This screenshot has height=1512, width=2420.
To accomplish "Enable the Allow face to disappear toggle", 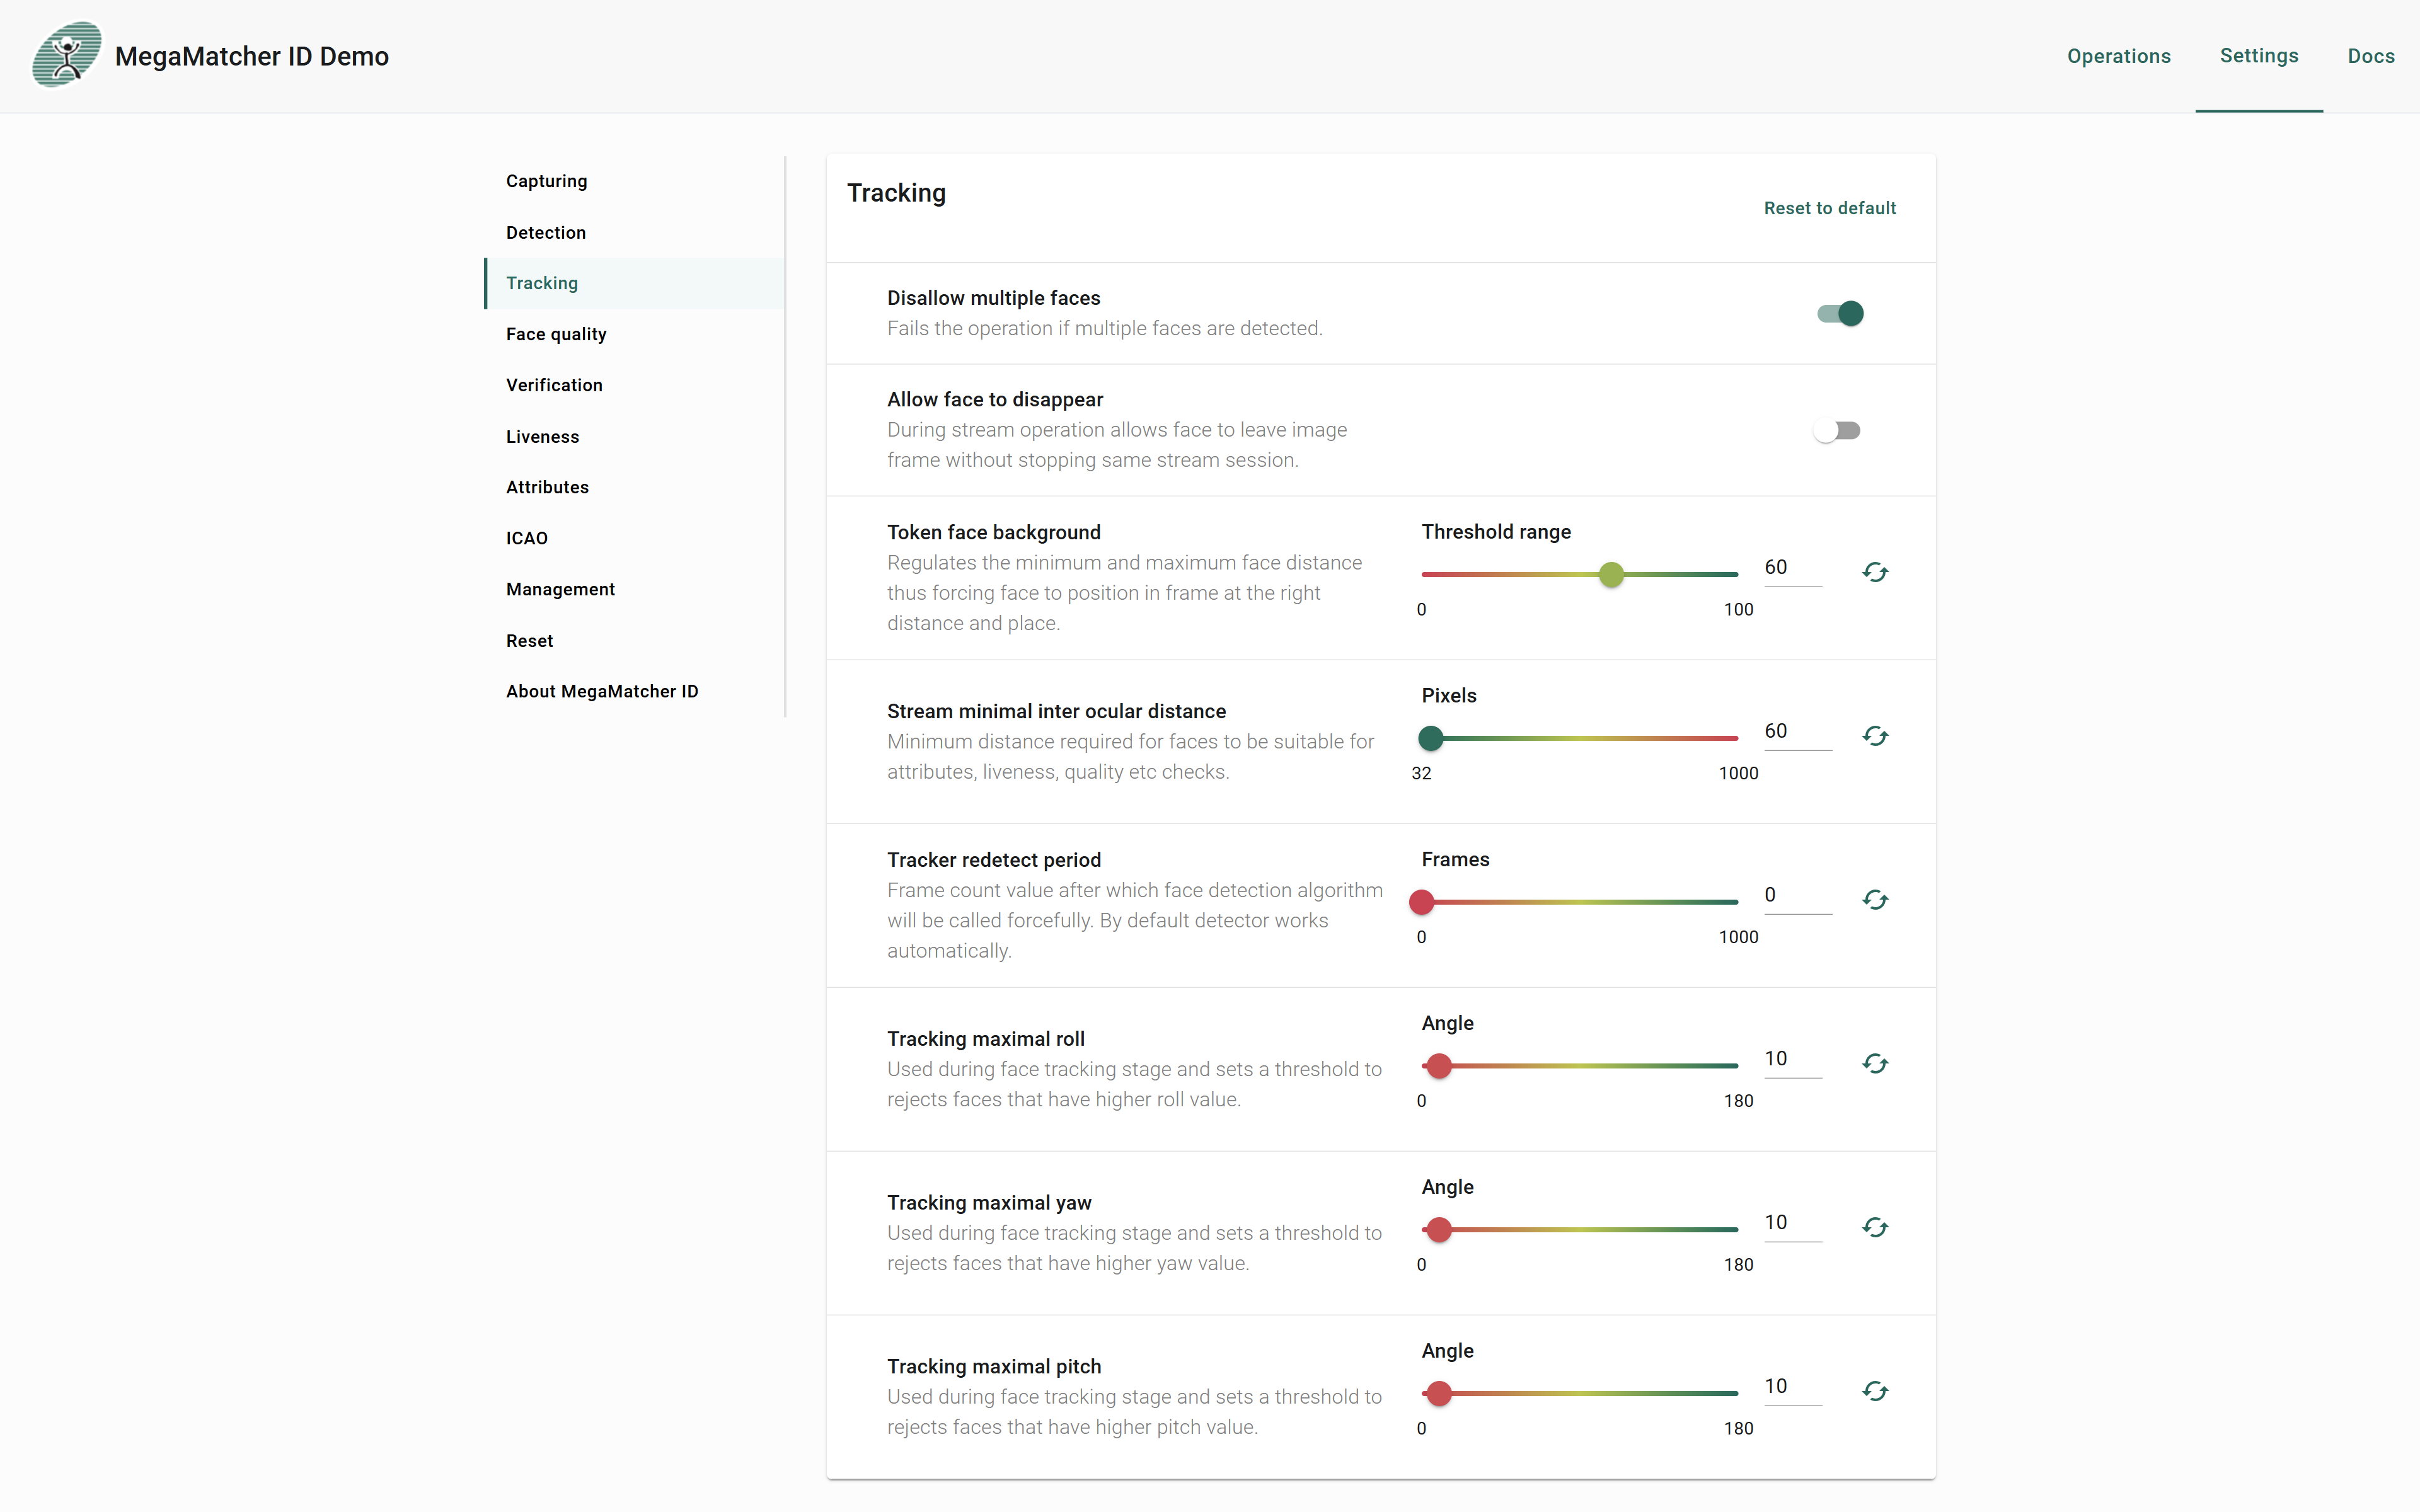I will pyautogui.click(x=1837, y=431).
